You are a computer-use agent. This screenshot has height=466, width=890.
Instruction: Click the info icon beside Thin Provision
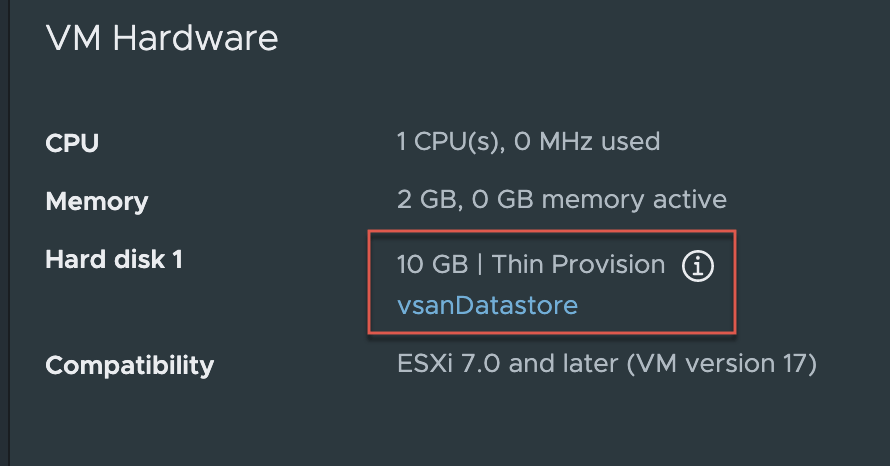698,266
